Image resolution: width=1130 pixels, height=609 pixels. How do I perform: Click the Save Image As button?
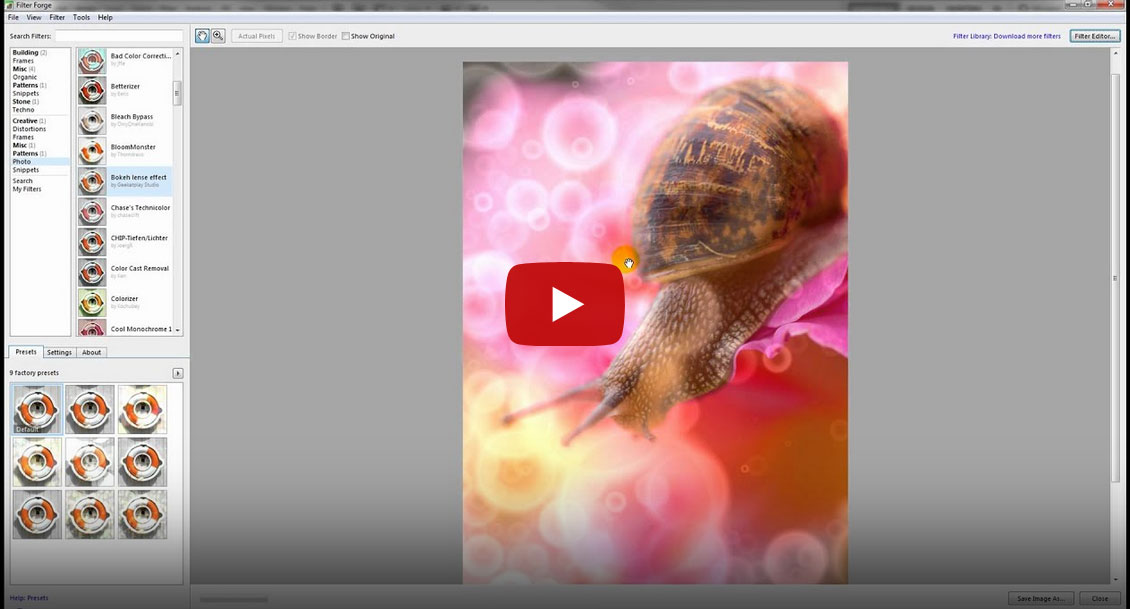pos(1040,598)
